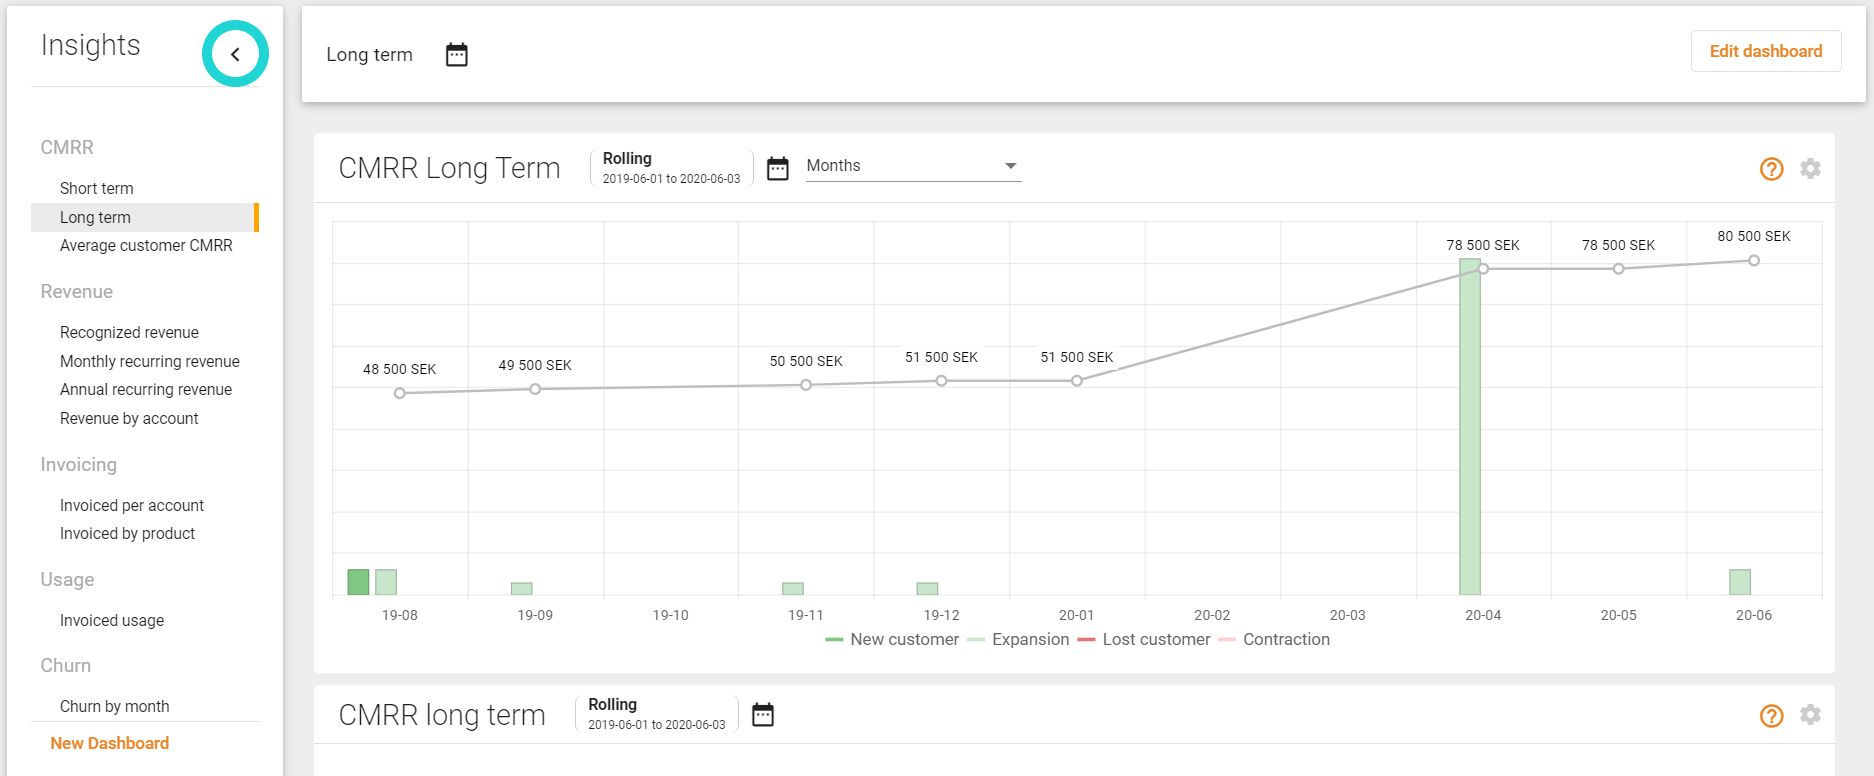
Task: Open Churn by month report
Action: (115, 706)
